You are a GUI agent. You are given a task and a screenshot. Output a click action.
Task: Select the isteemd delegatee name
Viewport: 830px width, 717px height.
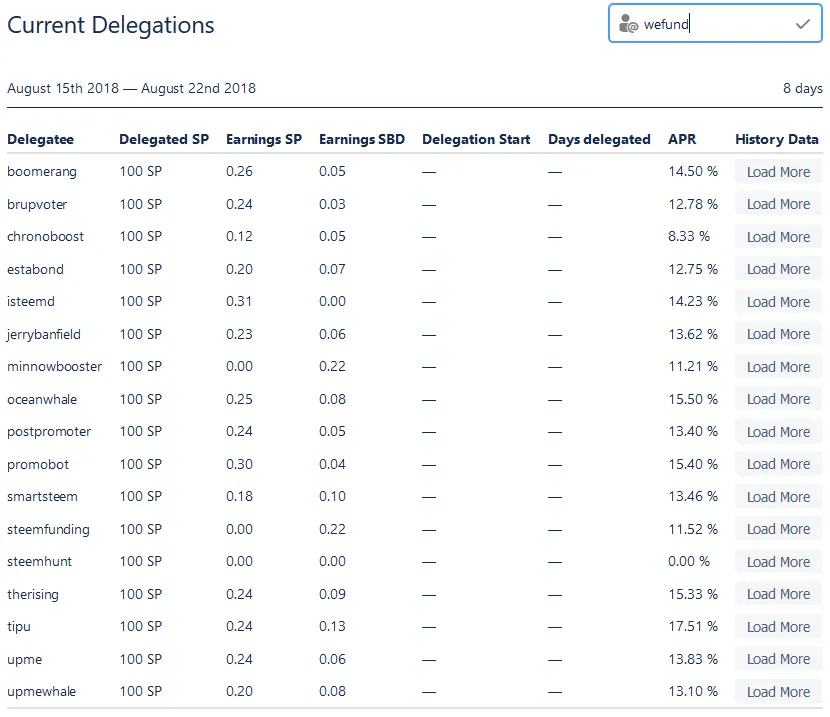coord(31,302)
